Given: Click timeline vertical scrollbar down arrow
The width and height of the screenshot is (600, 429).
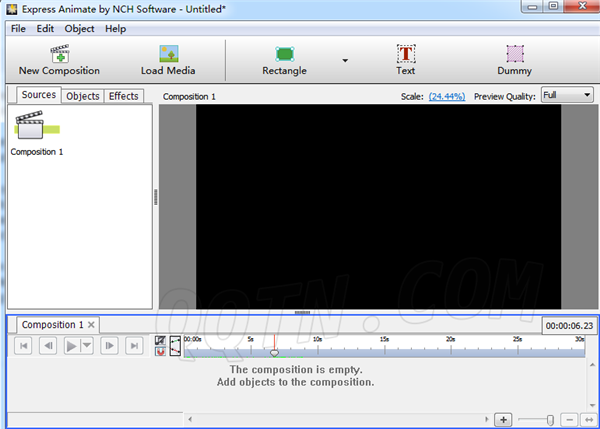Looking at the screenshot, I should coord(592,406).
